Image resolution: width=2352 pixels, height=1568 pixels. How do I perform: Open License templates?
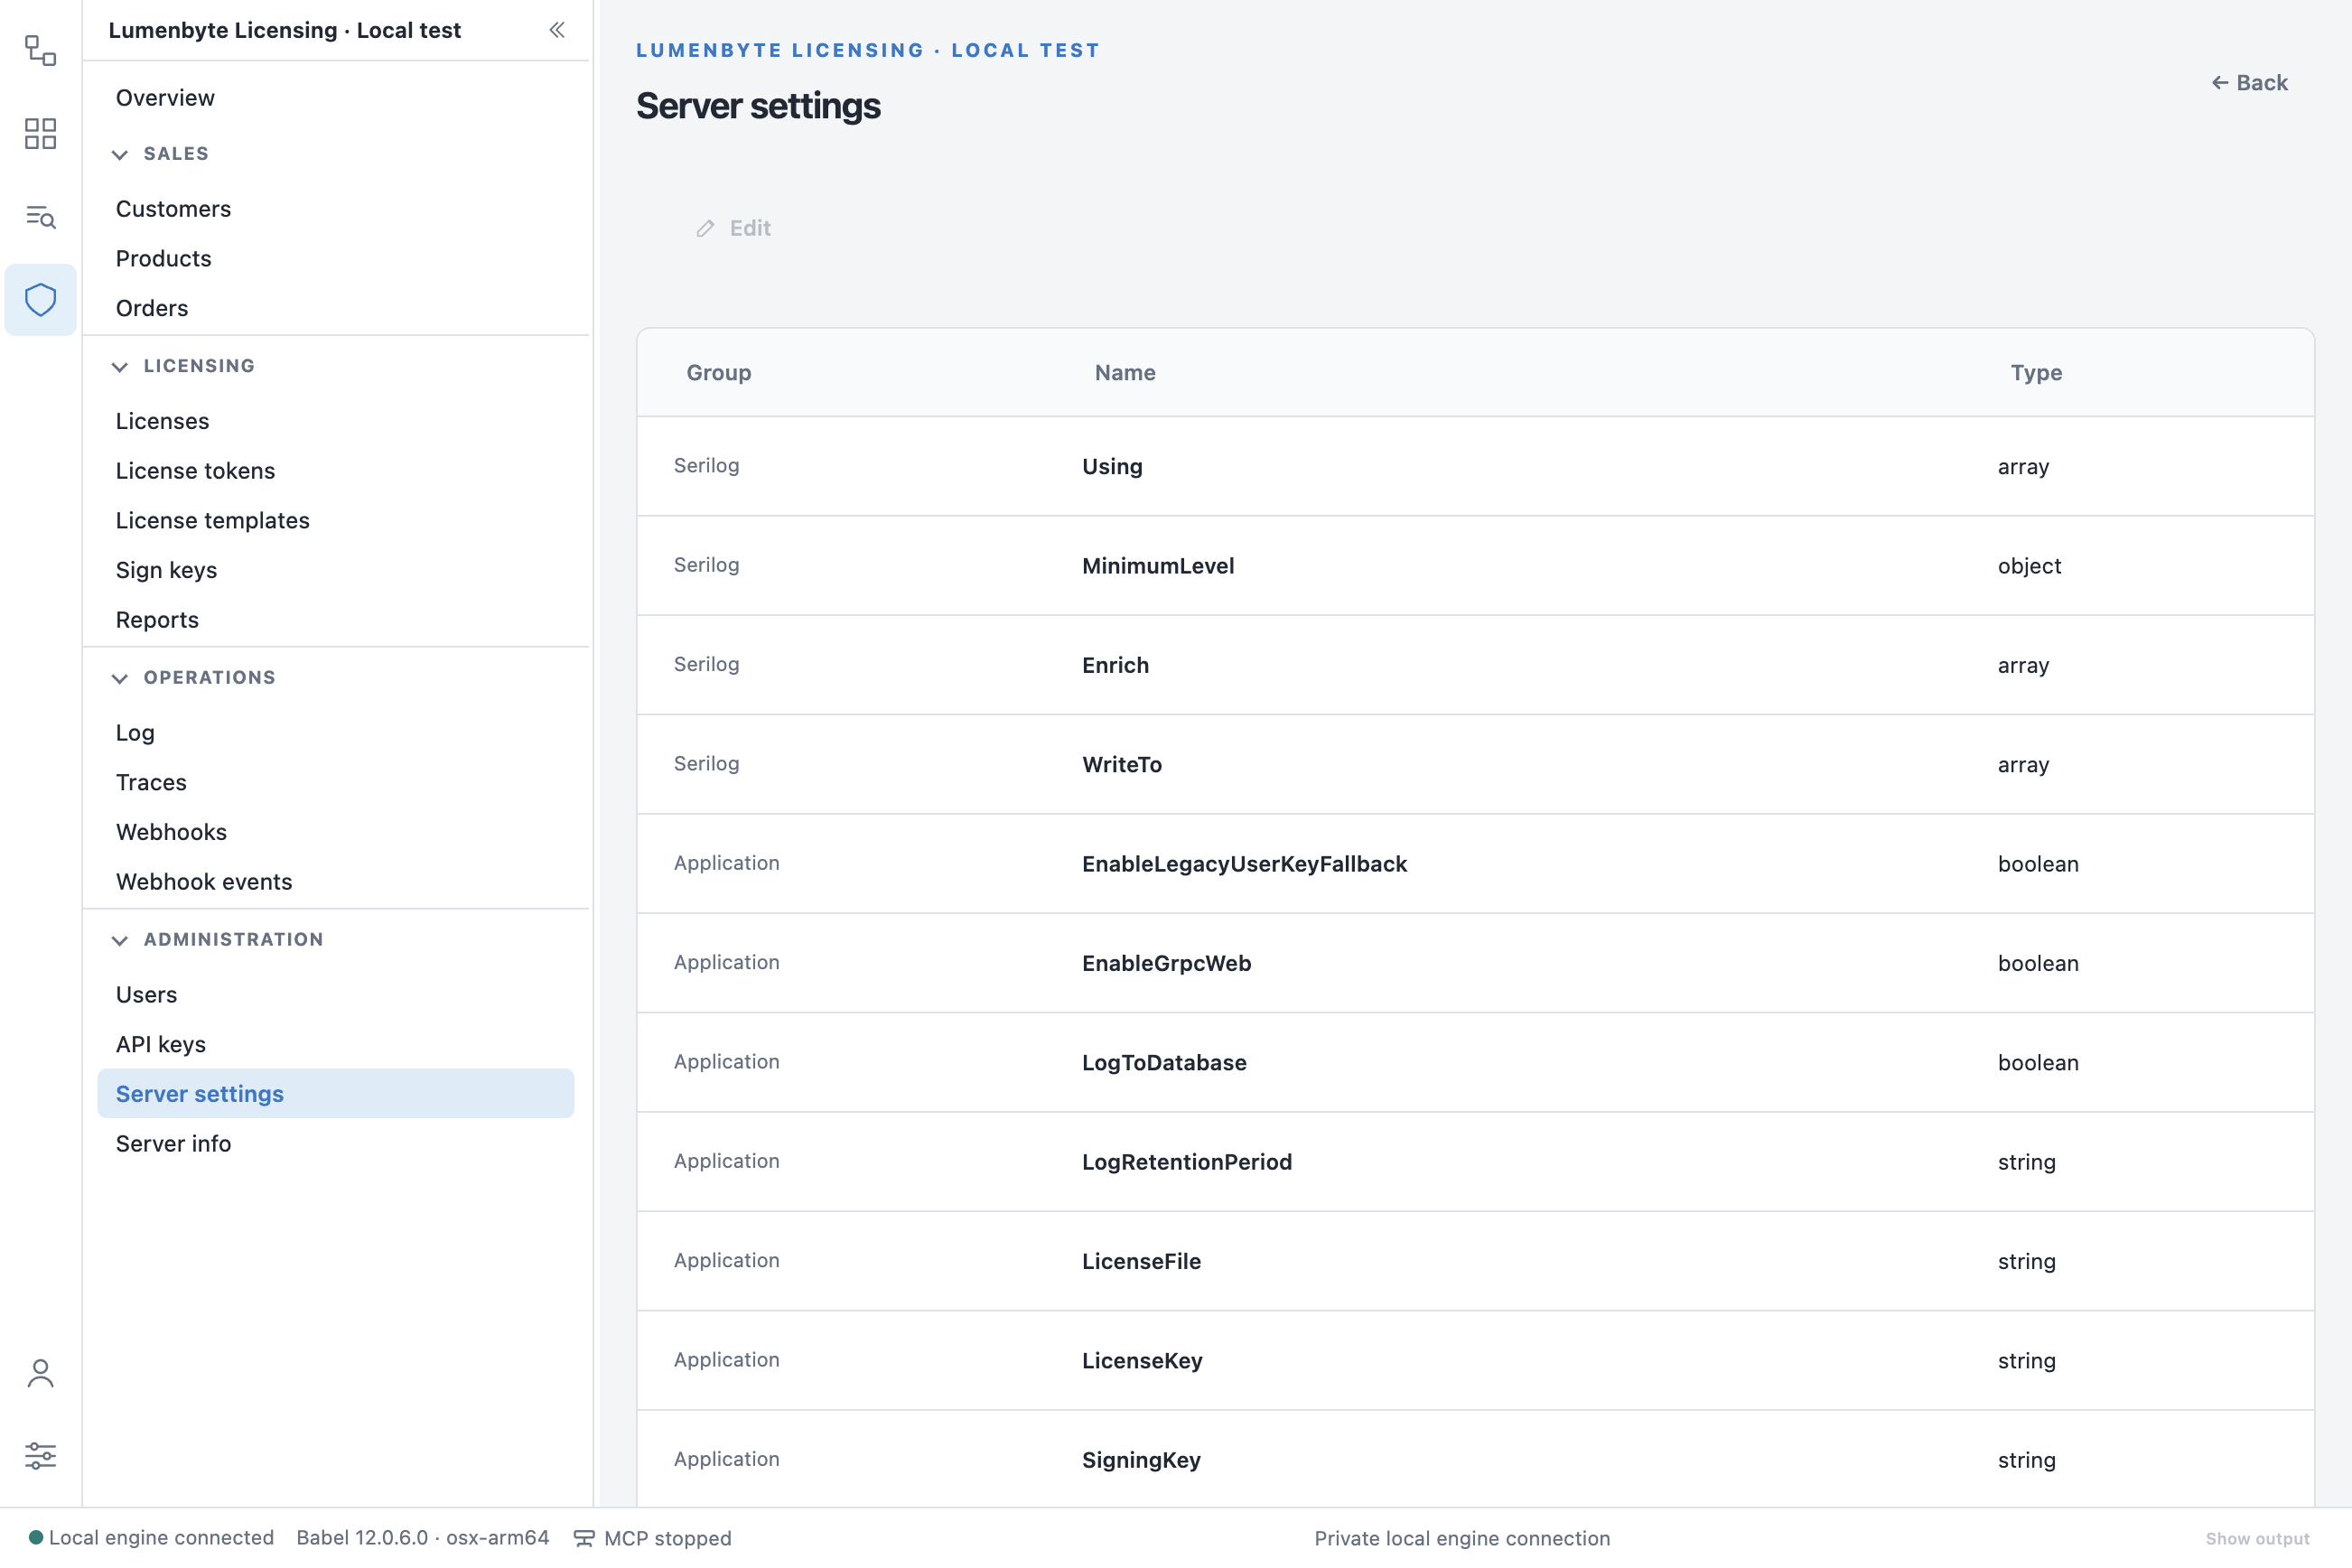336,521
